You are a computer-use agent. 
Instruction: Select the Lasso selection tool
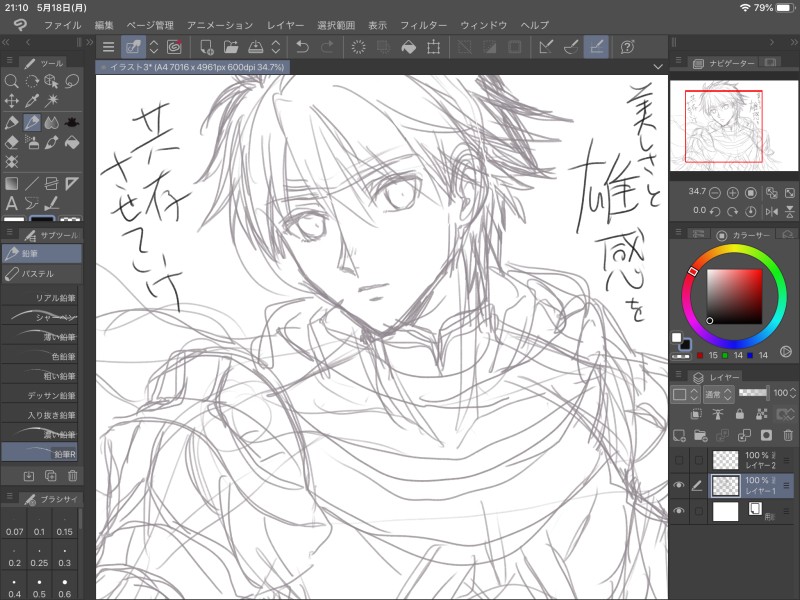point(72,81)
